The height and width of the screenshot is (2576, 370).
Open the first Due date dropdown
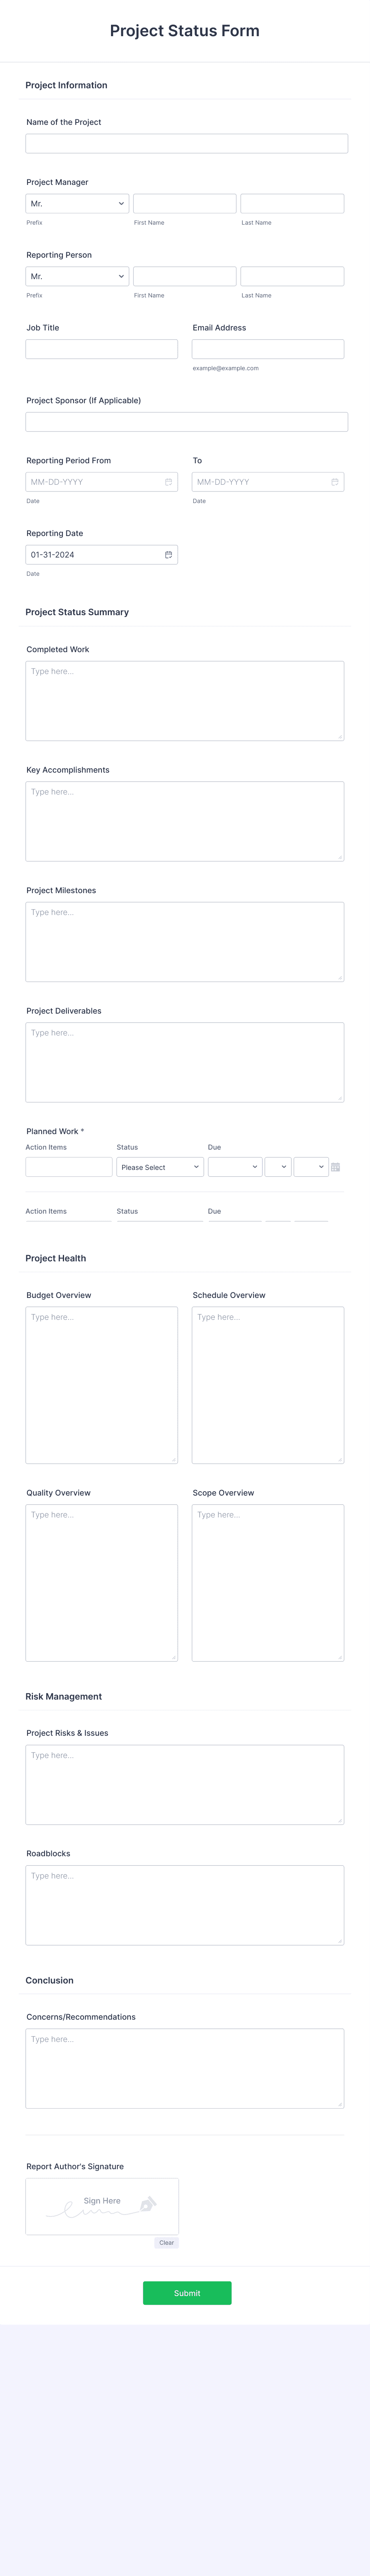235,1167
